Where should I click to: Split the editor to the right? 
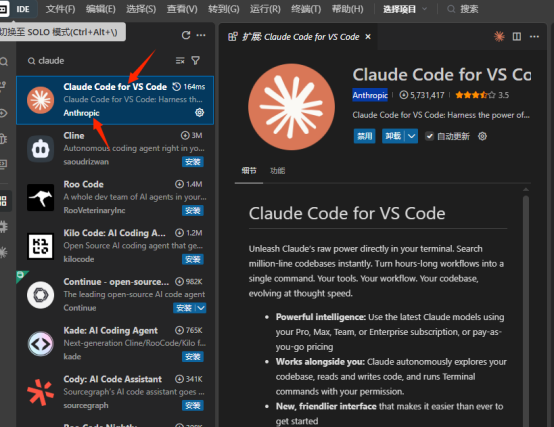517,36
